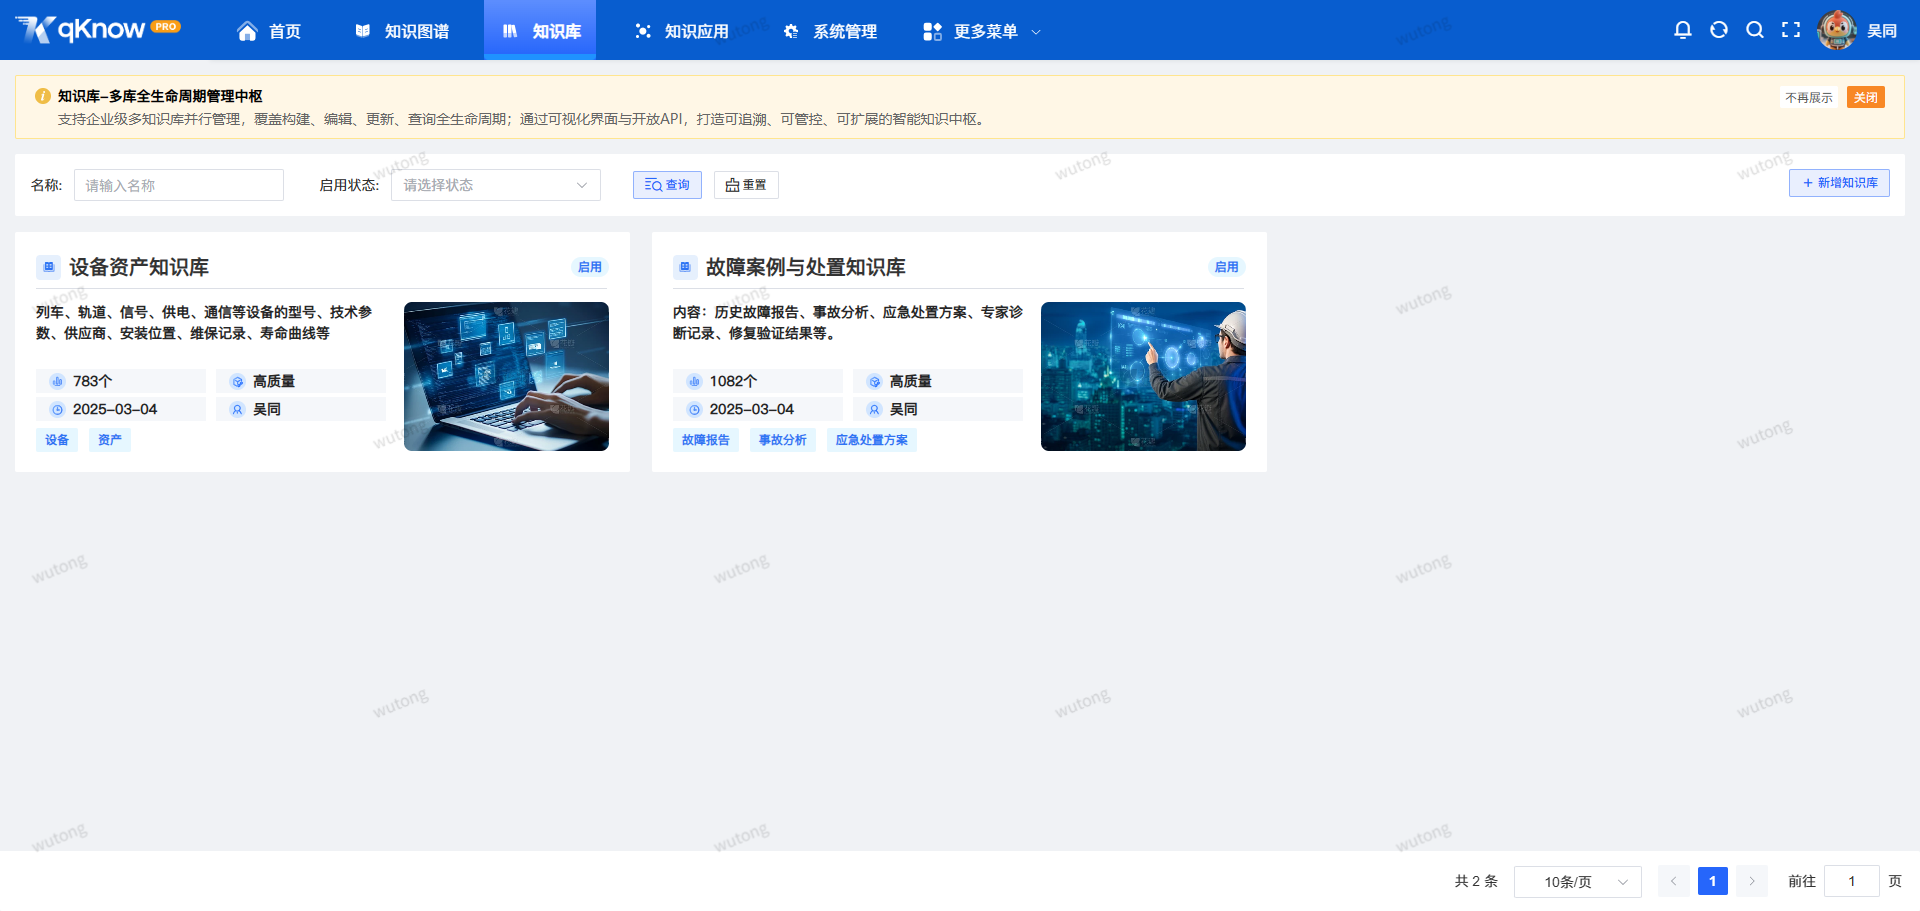The image size is (1920, 911).
Task: Click the refresh icon in the top bar
Action: click(x=1719, y=30)
